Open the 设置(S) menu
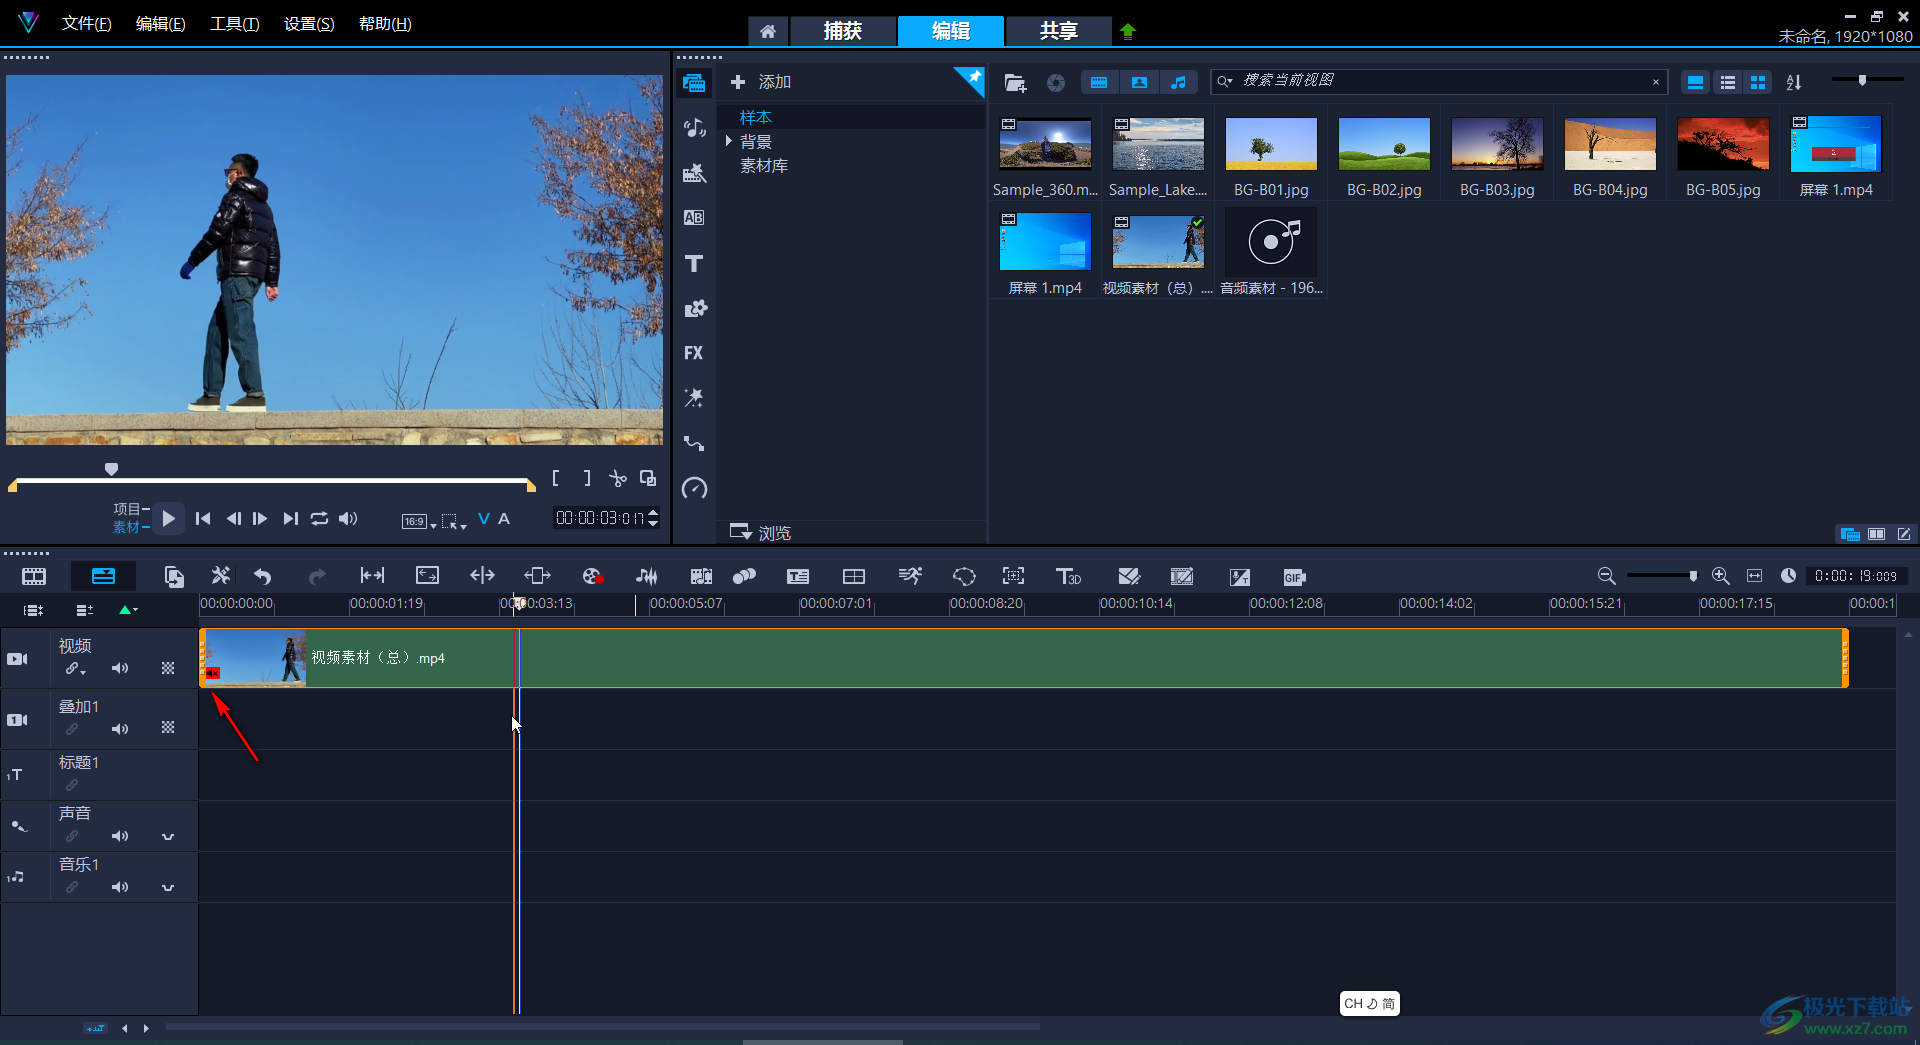1920x1045 pixels. coord(309,24)
